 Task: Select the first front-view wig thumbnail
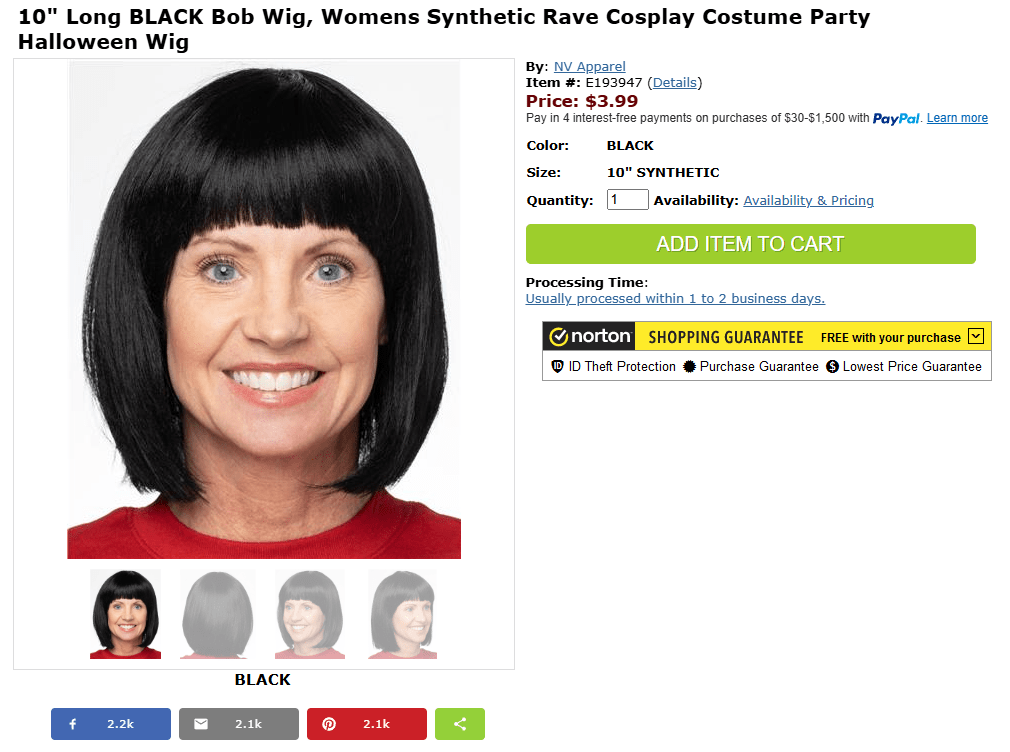pyautogui.click(x=125, y=614)
